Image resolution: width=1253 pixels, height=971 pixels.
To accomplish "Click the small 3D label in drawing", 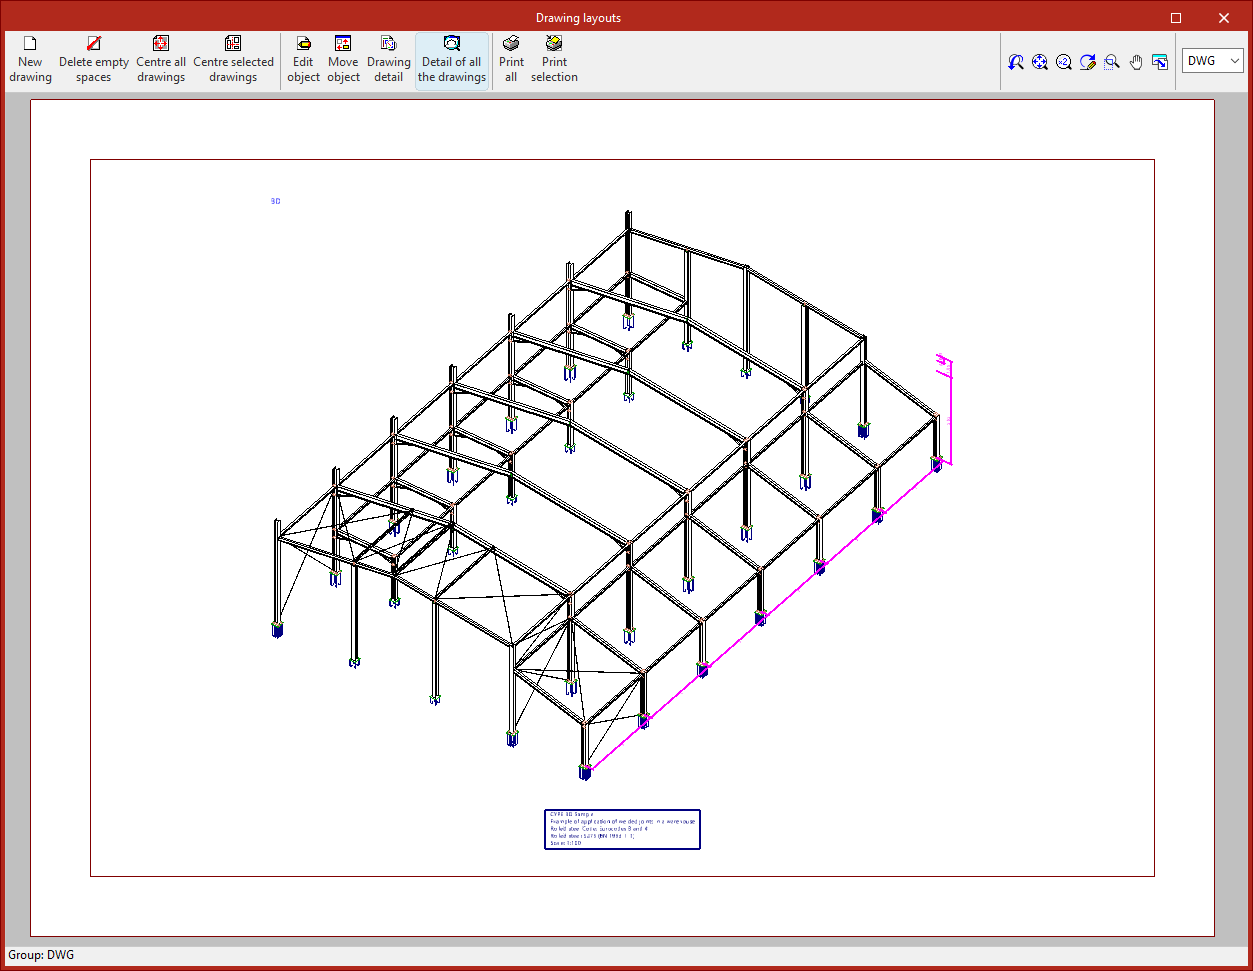I will click(275, 201).
